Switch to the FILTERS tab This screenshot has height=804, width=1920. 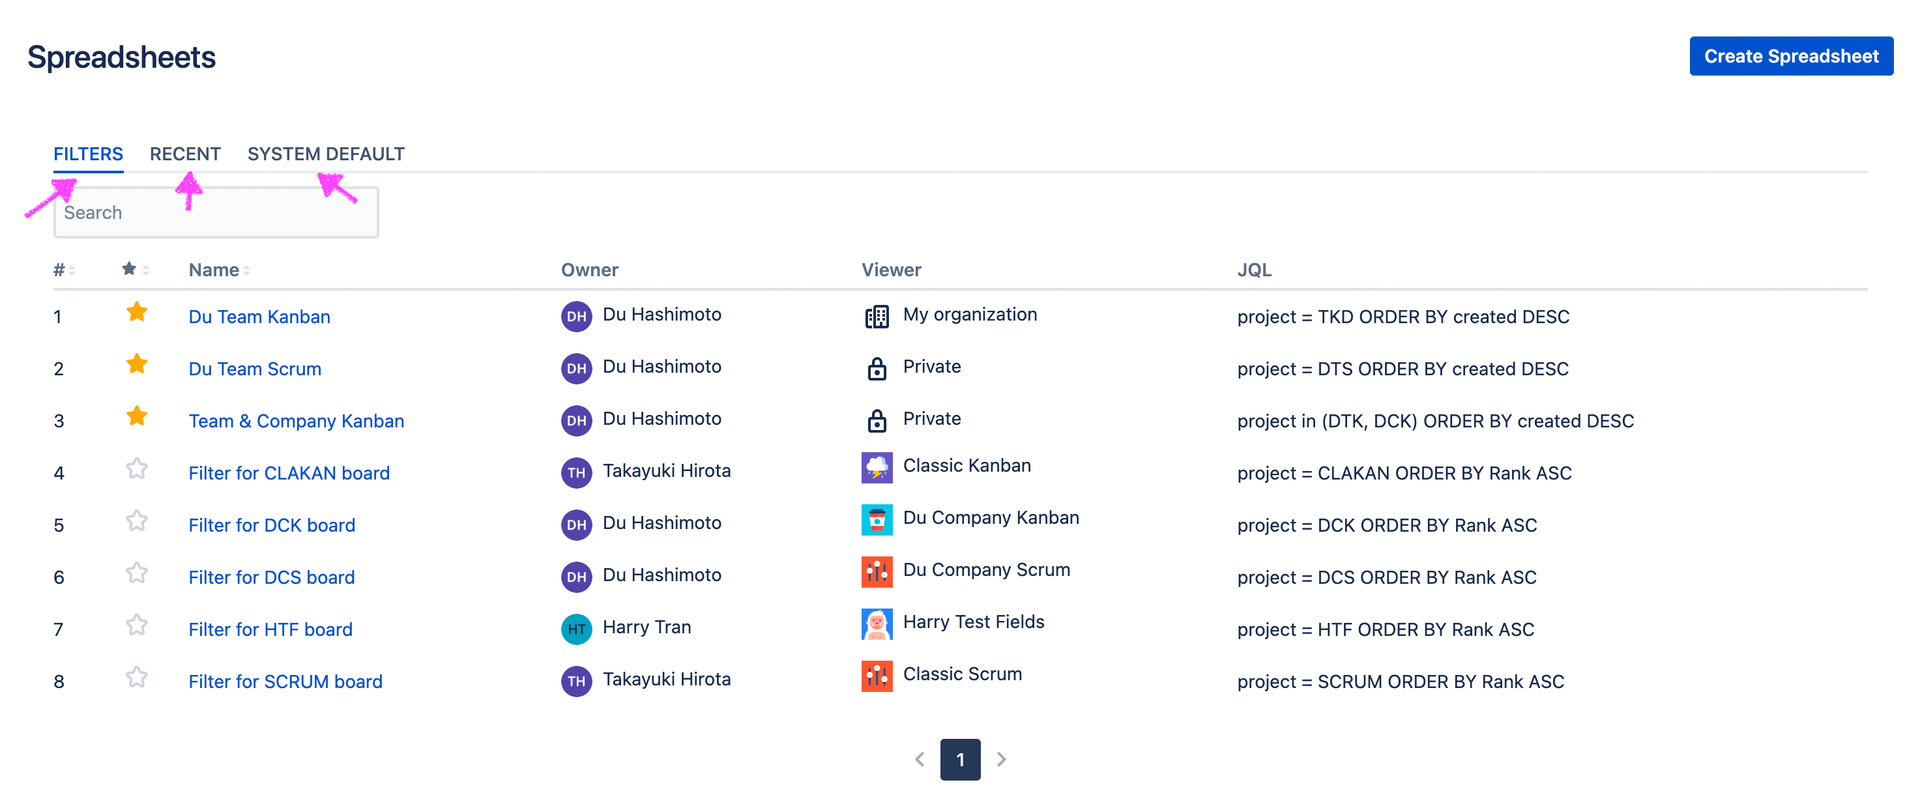point(88,154)
